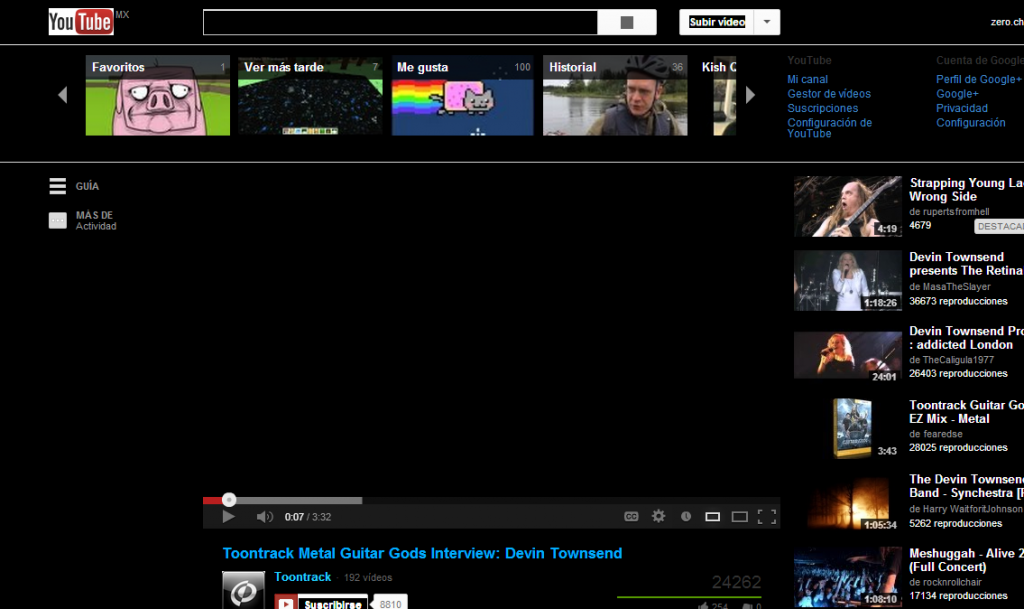
Task: Open the Guía menu icon
Action: coord(57,186)
